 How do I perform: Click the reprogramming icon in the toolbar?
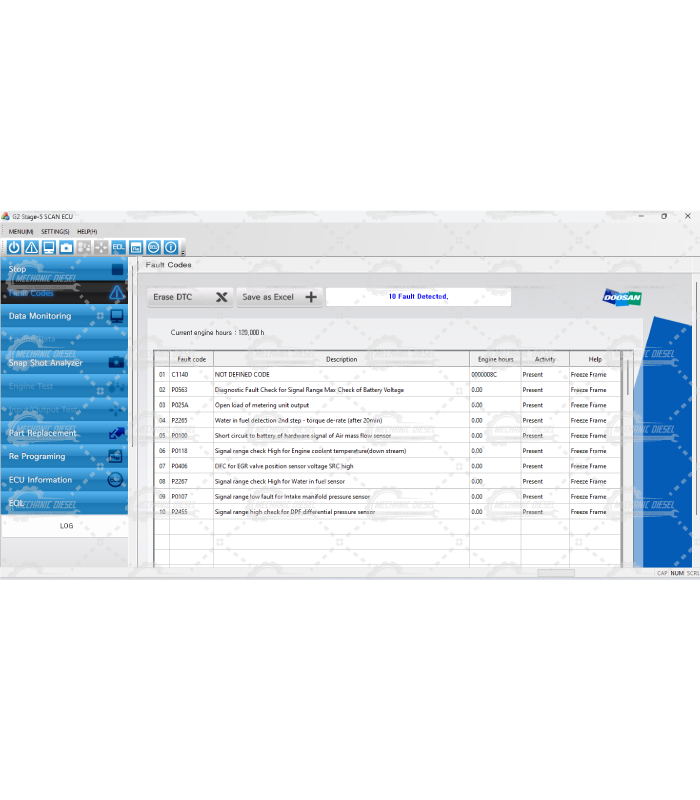coord(136,247)
